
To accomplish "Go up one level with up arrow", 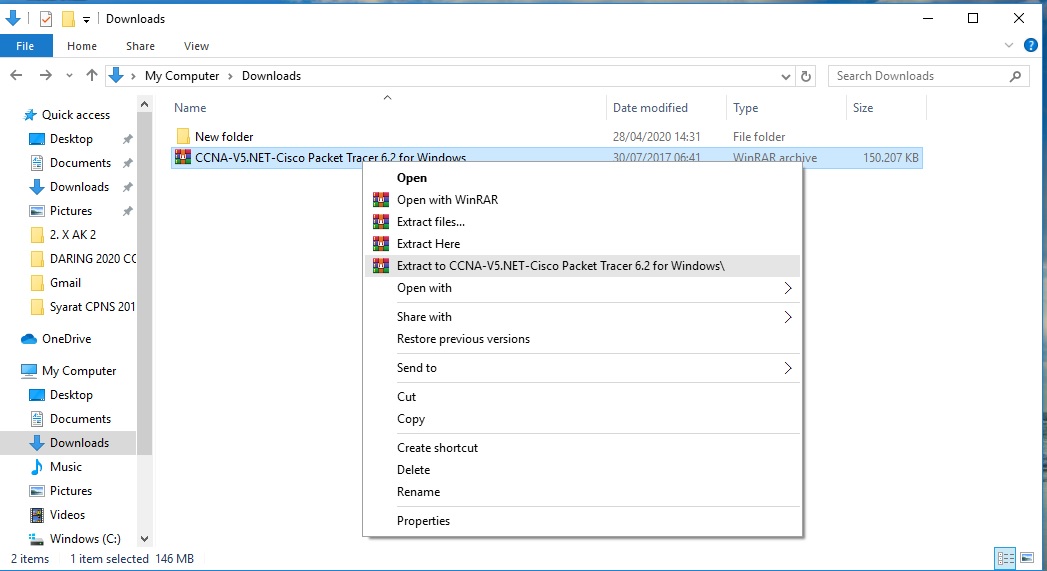I will pyautogui.click(x=91, y=75).
